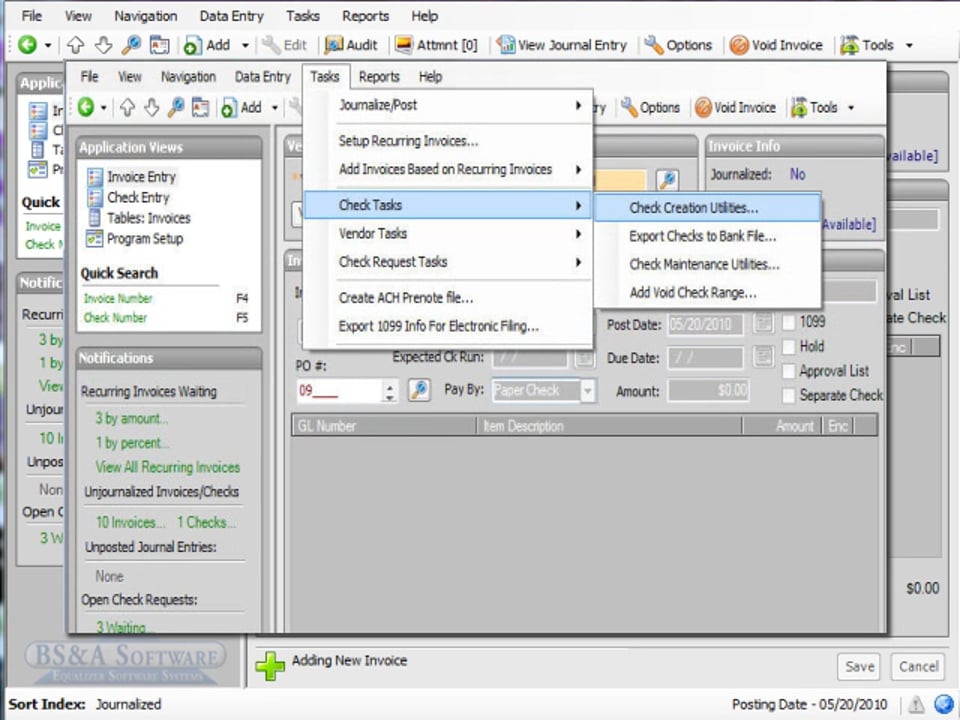Open Add dropdown arrow in outer toolbar
This screenshot has height=720, width=960.
tap(245, 45)
